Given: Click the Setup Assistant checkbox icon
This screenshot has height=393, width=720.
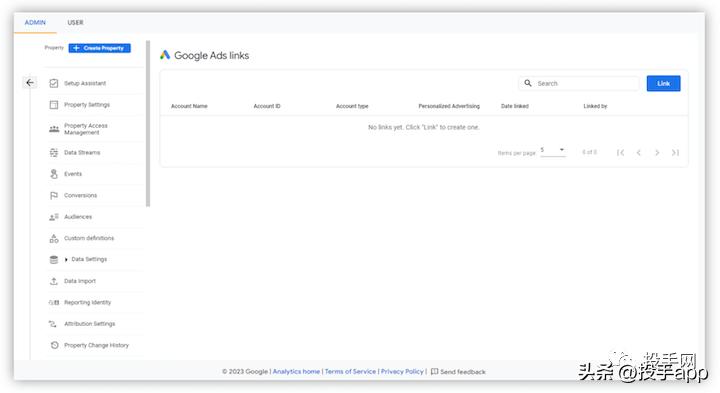Looking at the screenshot, I should 54,83.
